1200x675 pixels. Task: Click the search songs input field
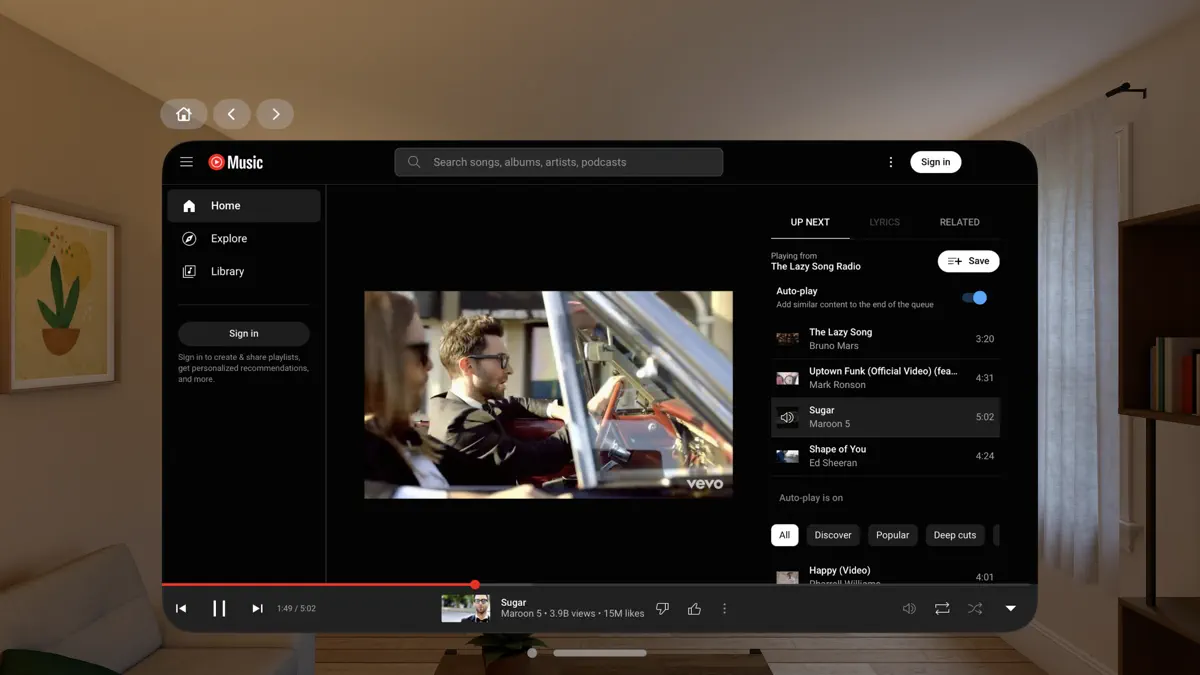(558, 161)
